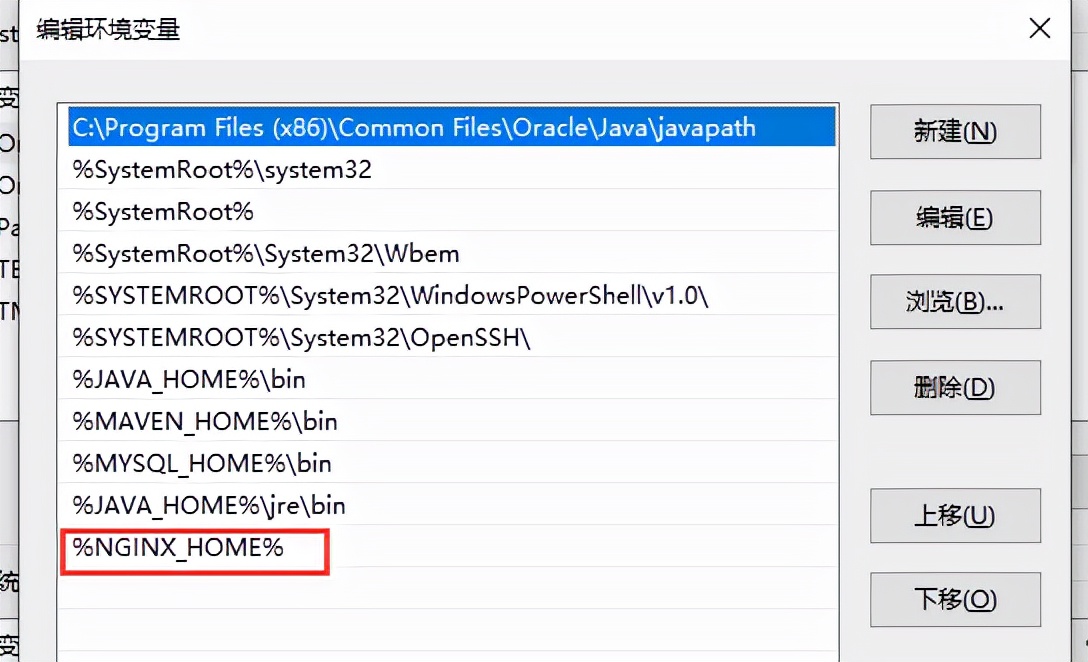Click the 删除(D) button
The image size is (1088, 662).
tap(954, 388)
